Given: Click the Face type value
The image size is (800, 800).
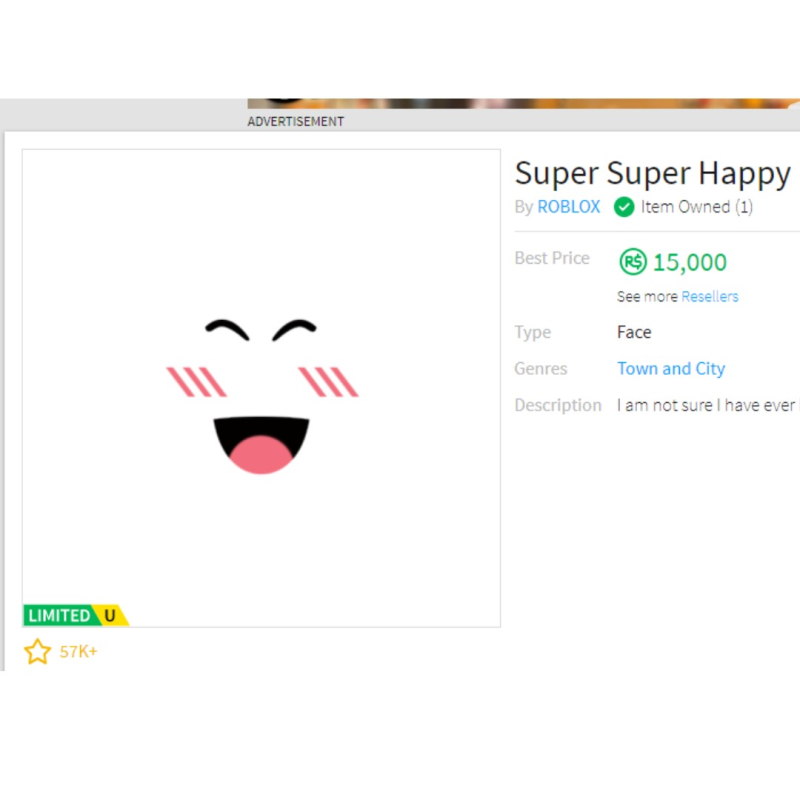Looking at the screenshot, I should 633,332.
